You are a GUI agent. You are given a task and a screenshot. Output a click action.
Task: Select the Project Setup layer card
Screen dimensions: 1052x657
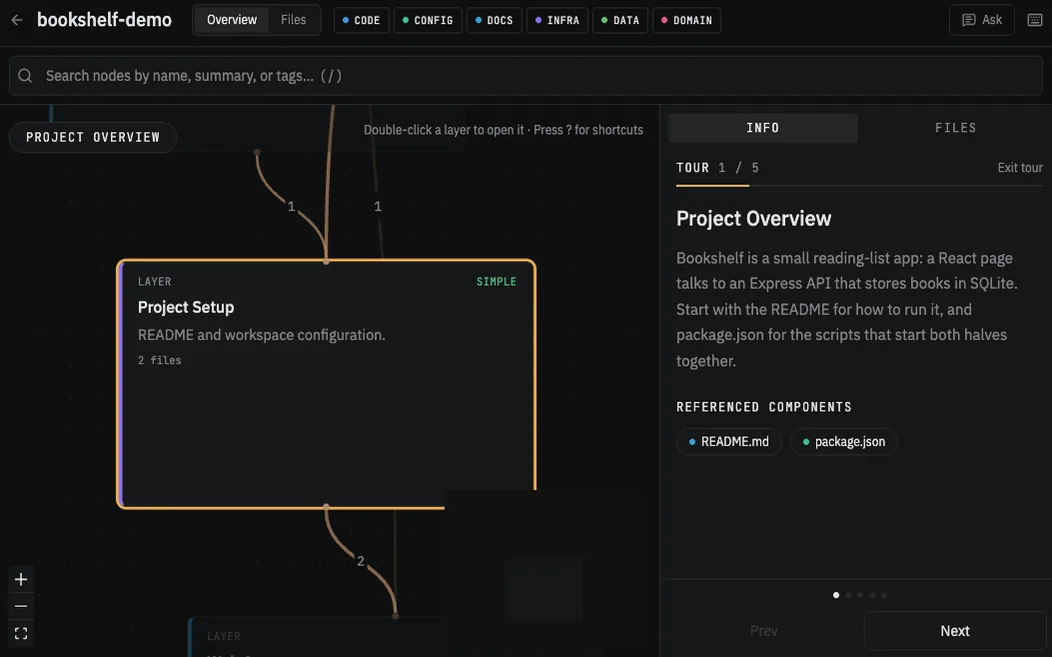[326, 383]
